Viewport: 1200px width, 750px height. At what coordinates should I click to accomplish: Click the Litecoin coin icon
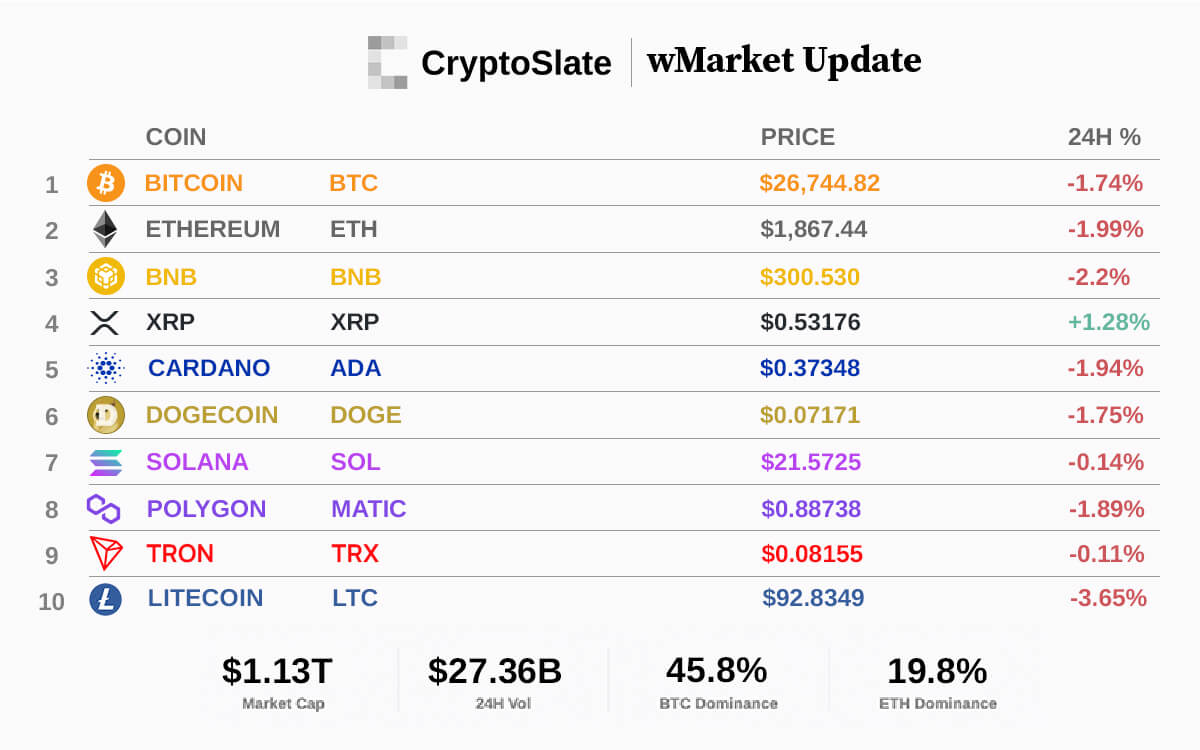tap(106, 599)
